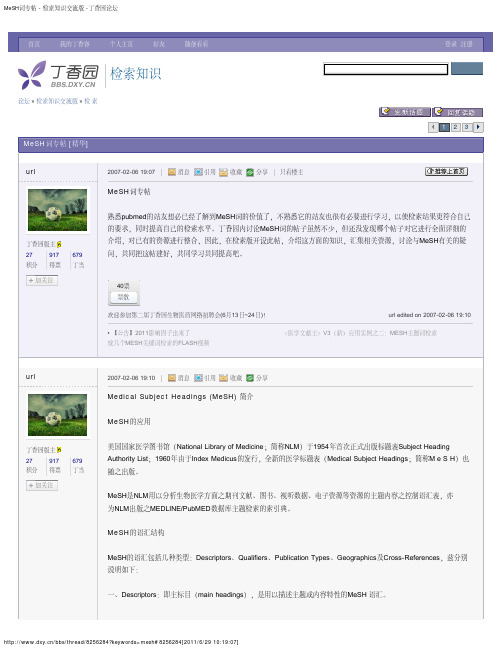Click username url in the 19:07 post
502x649 pixels.
pyautogui.click(x=31, y=171)
